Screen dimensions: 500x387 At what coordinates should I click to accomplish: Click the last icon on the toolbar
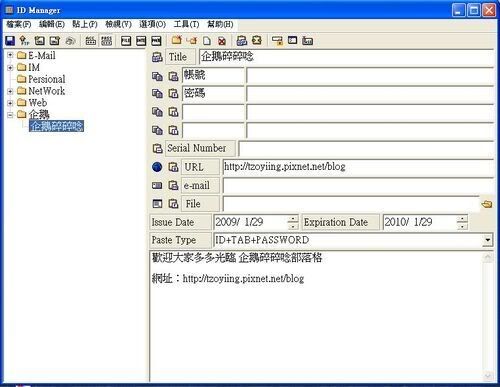coord(307,41)
